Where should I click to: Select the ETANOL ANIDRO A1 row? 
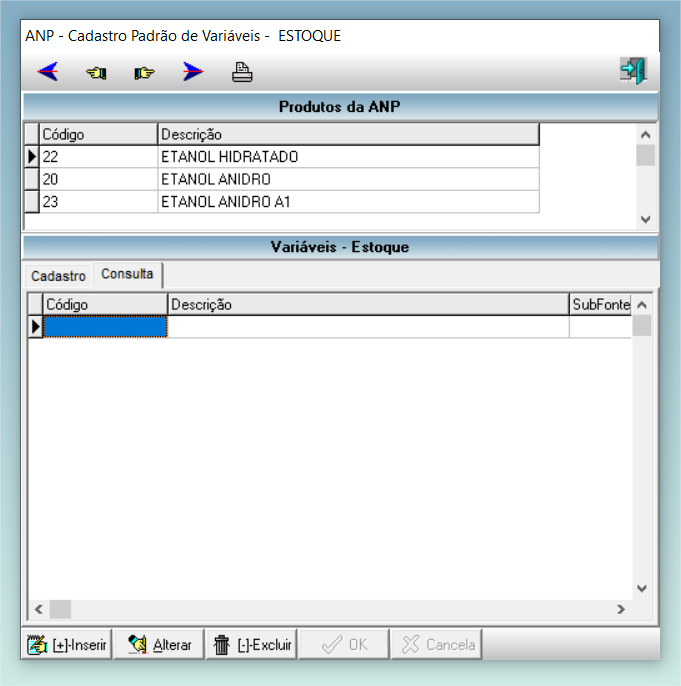point(282,202)
